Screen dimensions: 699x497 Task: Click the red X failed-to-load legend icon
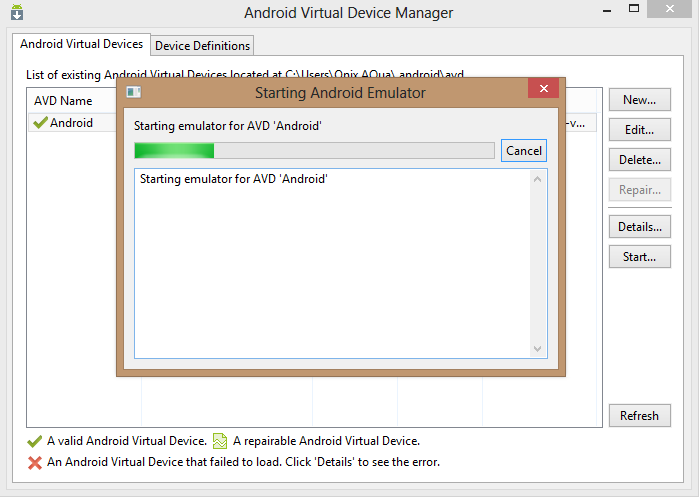(35, 463)
